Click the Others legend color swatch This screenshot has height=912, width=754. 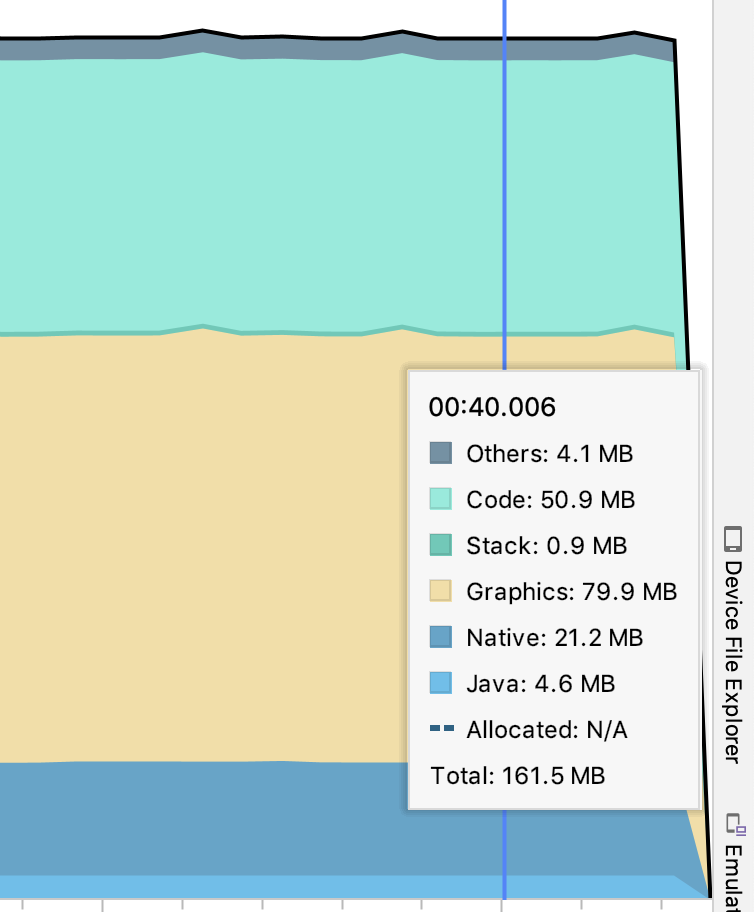[441, 453]
